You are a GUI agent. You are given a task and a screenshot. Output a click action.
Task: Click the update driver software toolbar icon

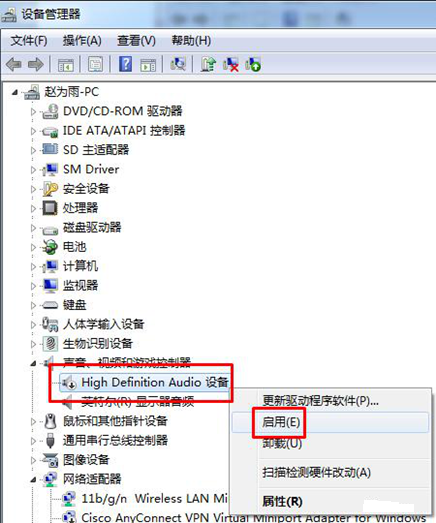208,64
